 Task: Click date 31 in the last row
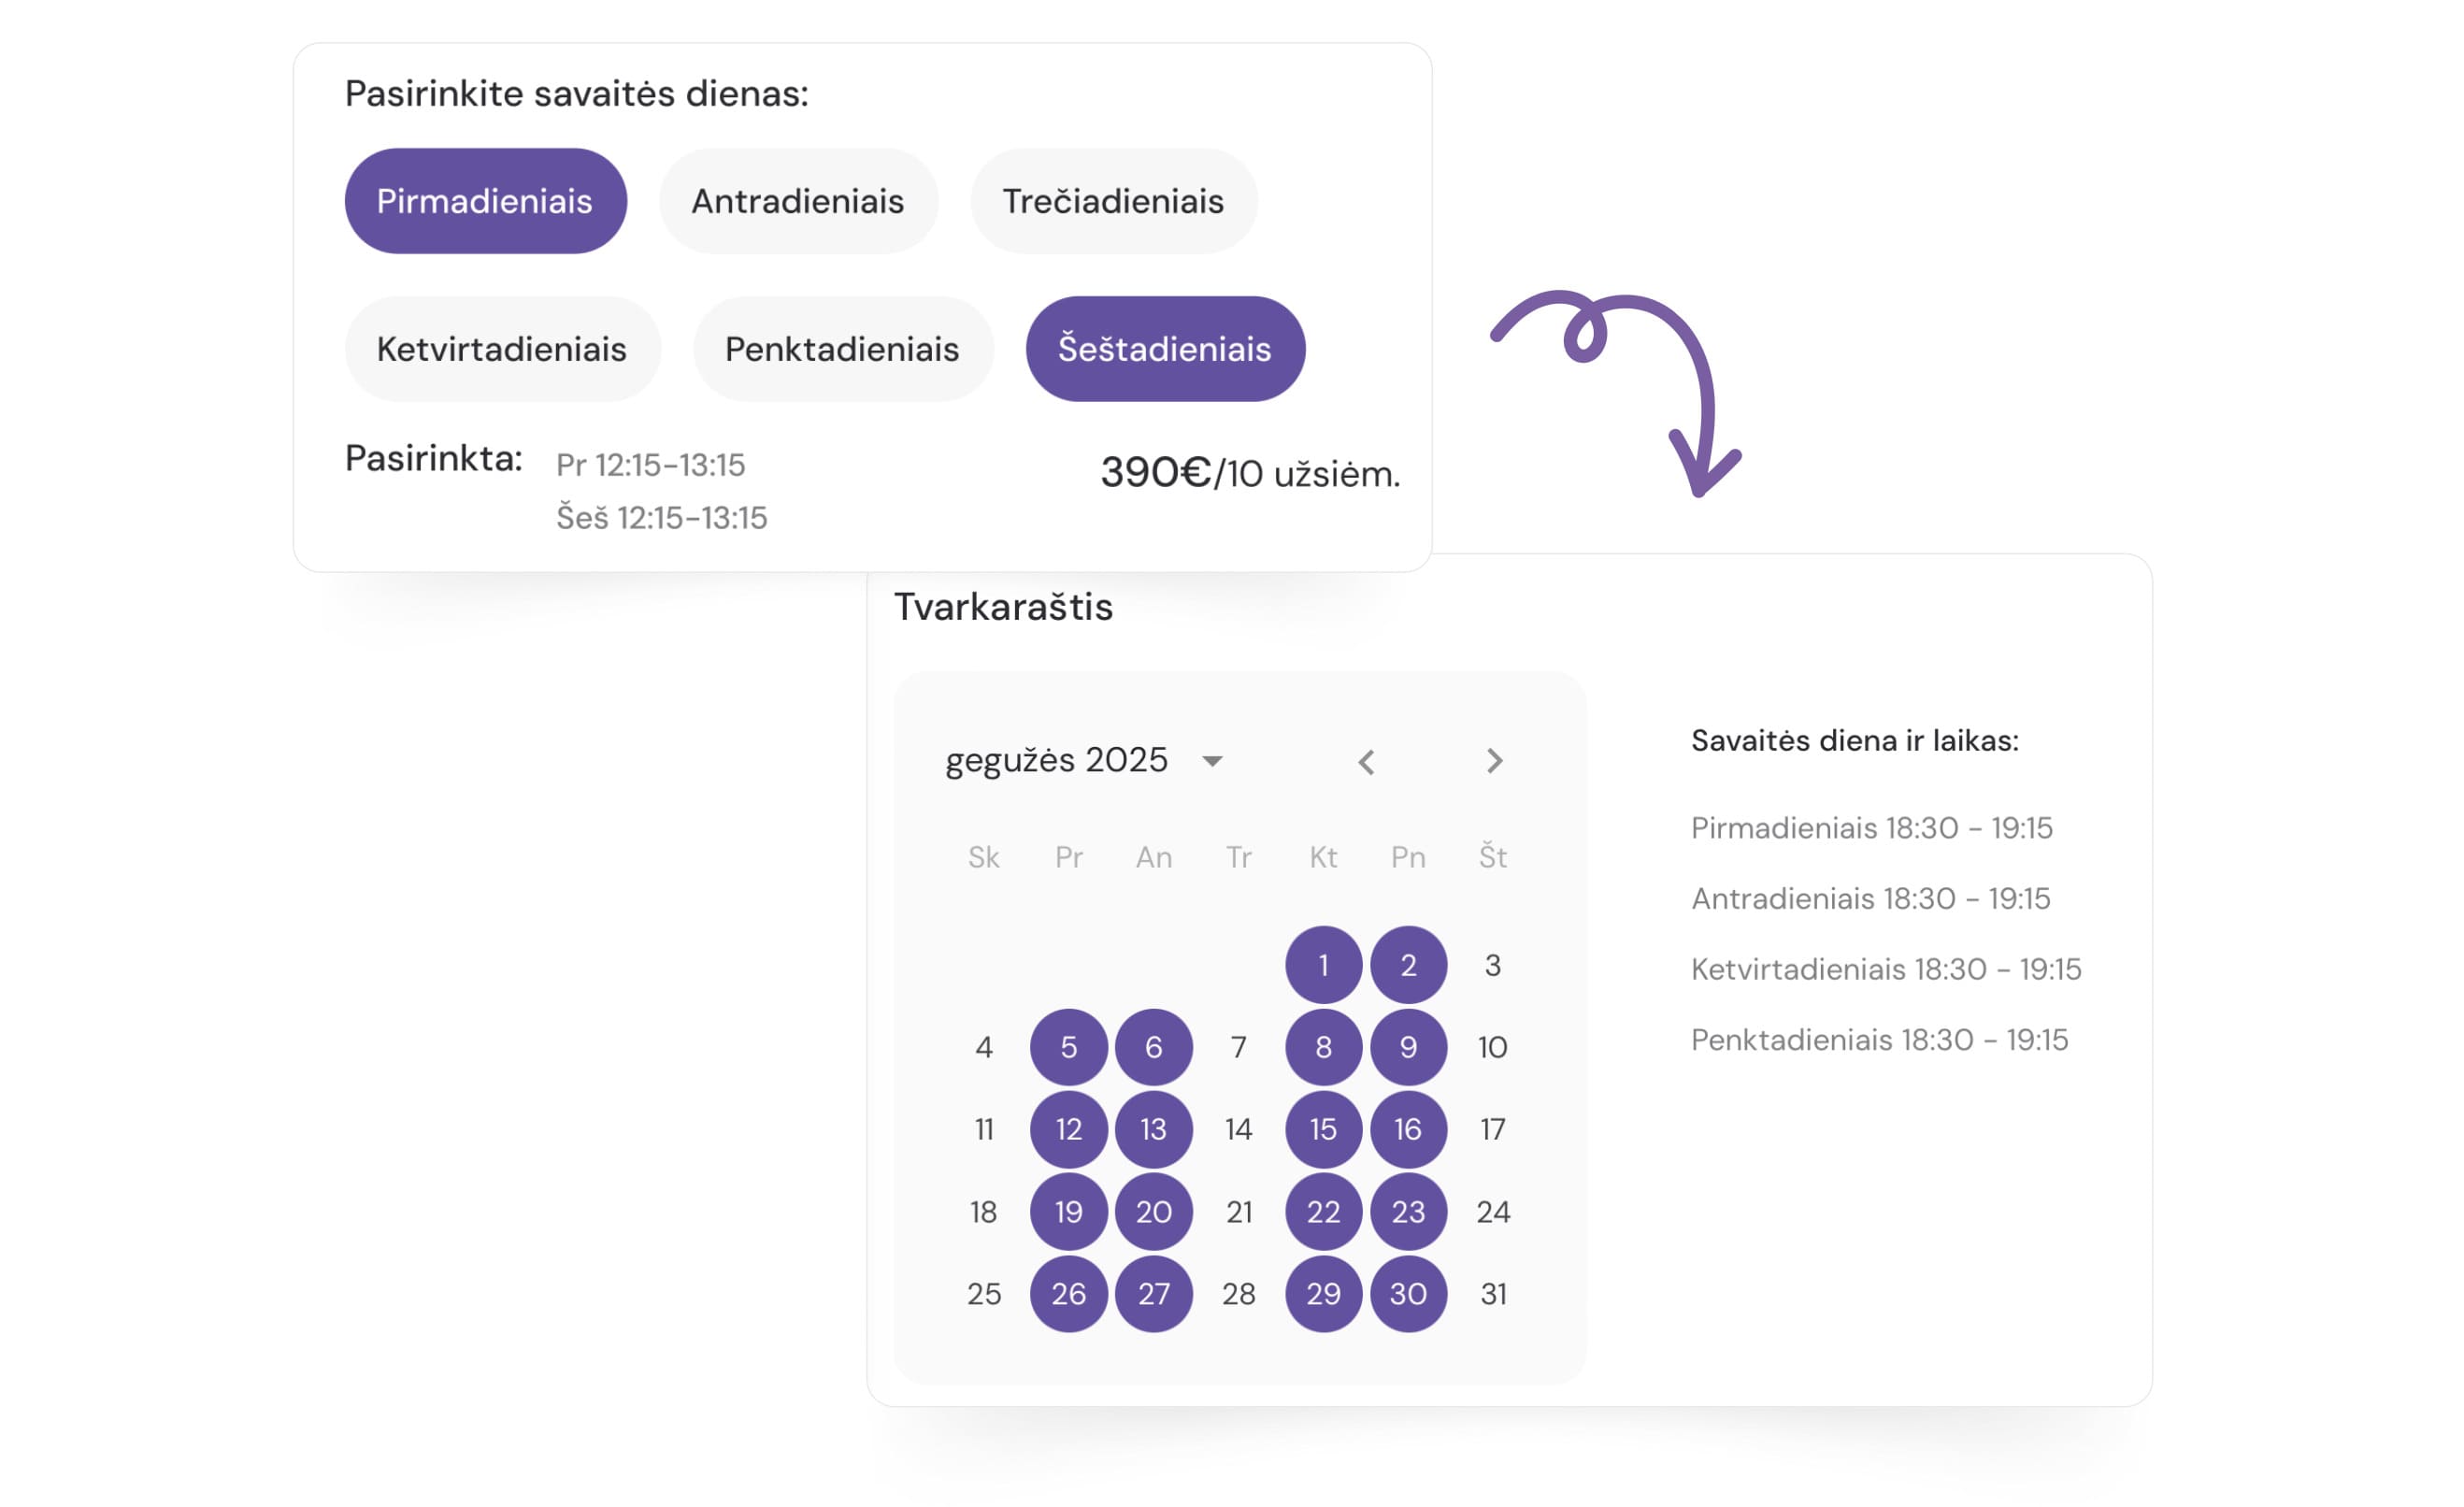[x=1493, y=1294]
